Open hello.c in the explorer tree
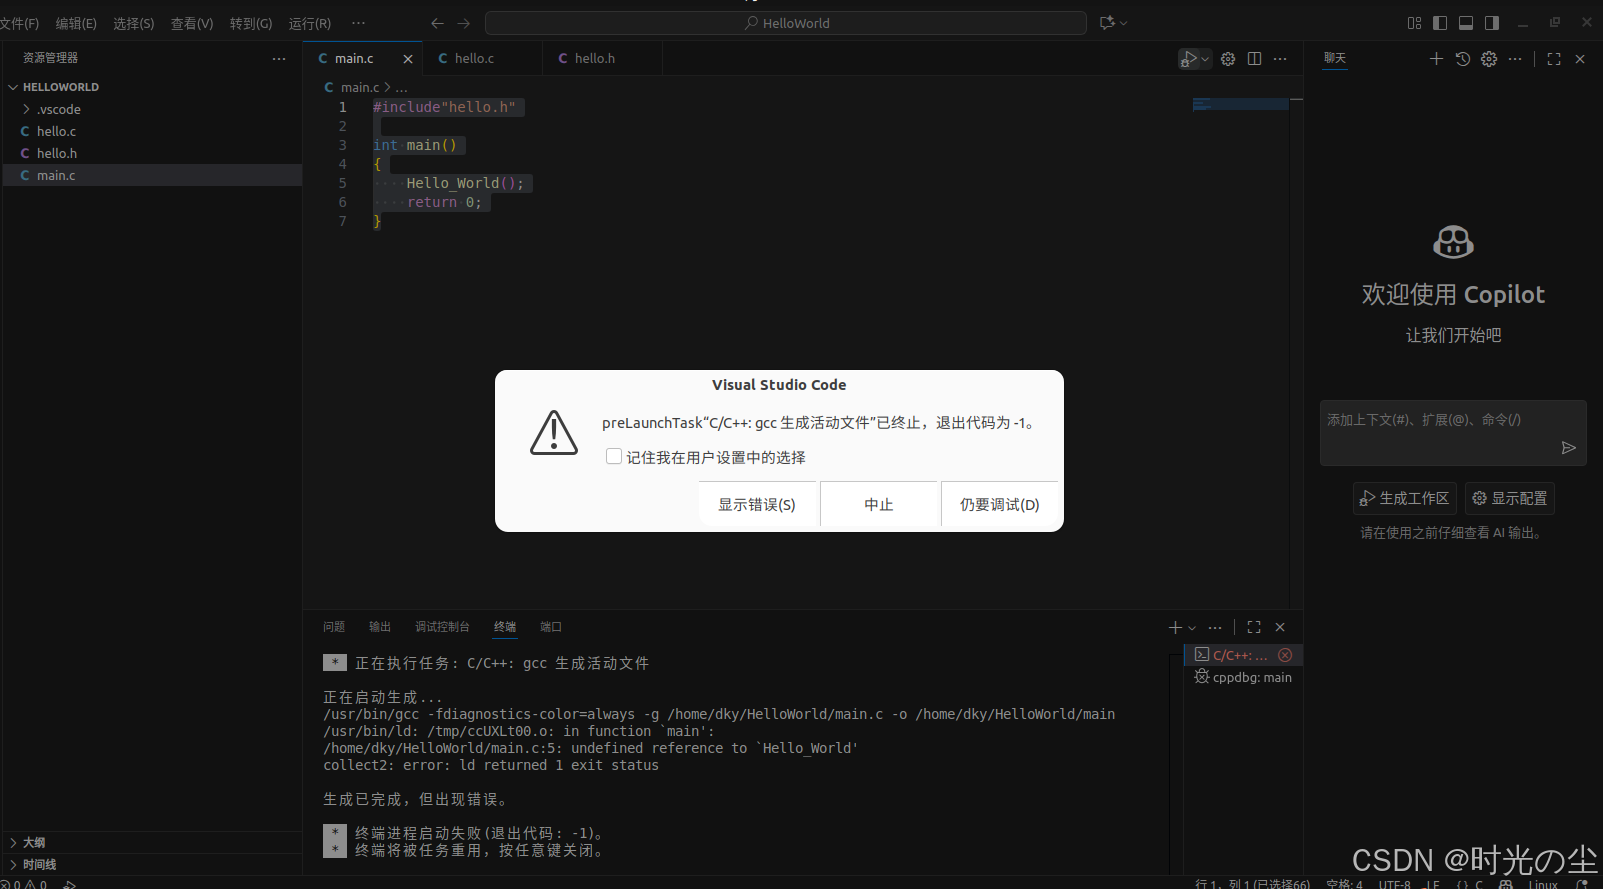The height and width of the screenshot is (889, 1603). click(152, 131)
